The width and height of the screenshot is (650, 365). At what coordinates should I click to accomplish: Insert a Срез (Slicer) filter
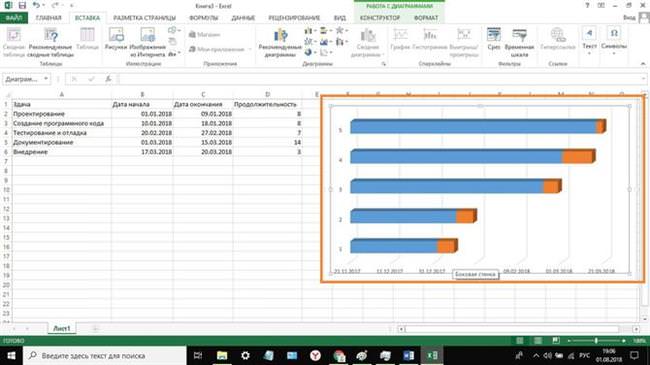coord(494,39)
